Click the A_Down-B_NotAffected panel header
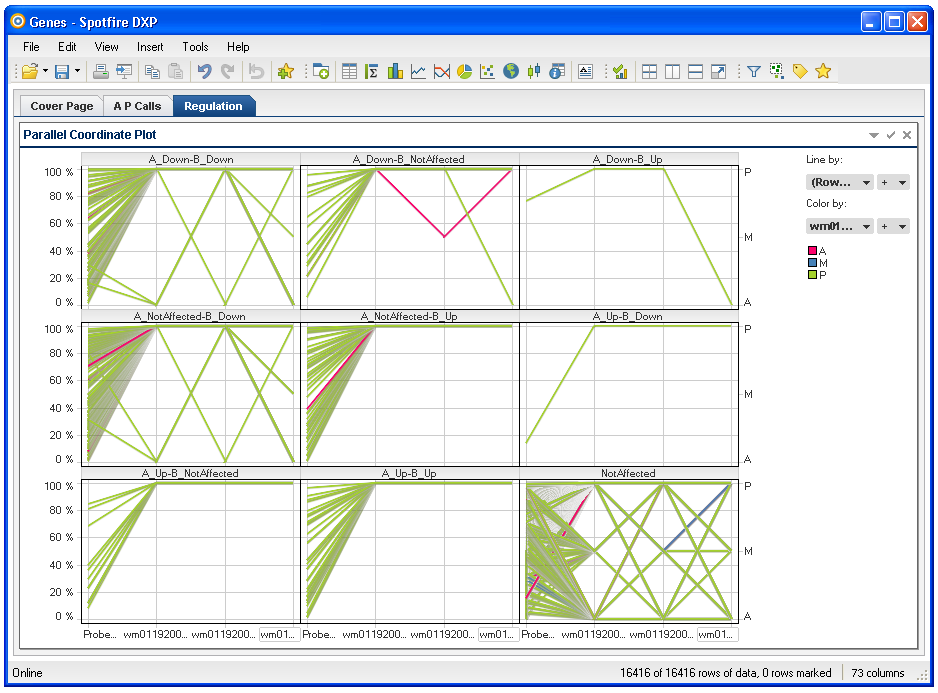This screenshot has height=693, width=938. coord(409,159)
